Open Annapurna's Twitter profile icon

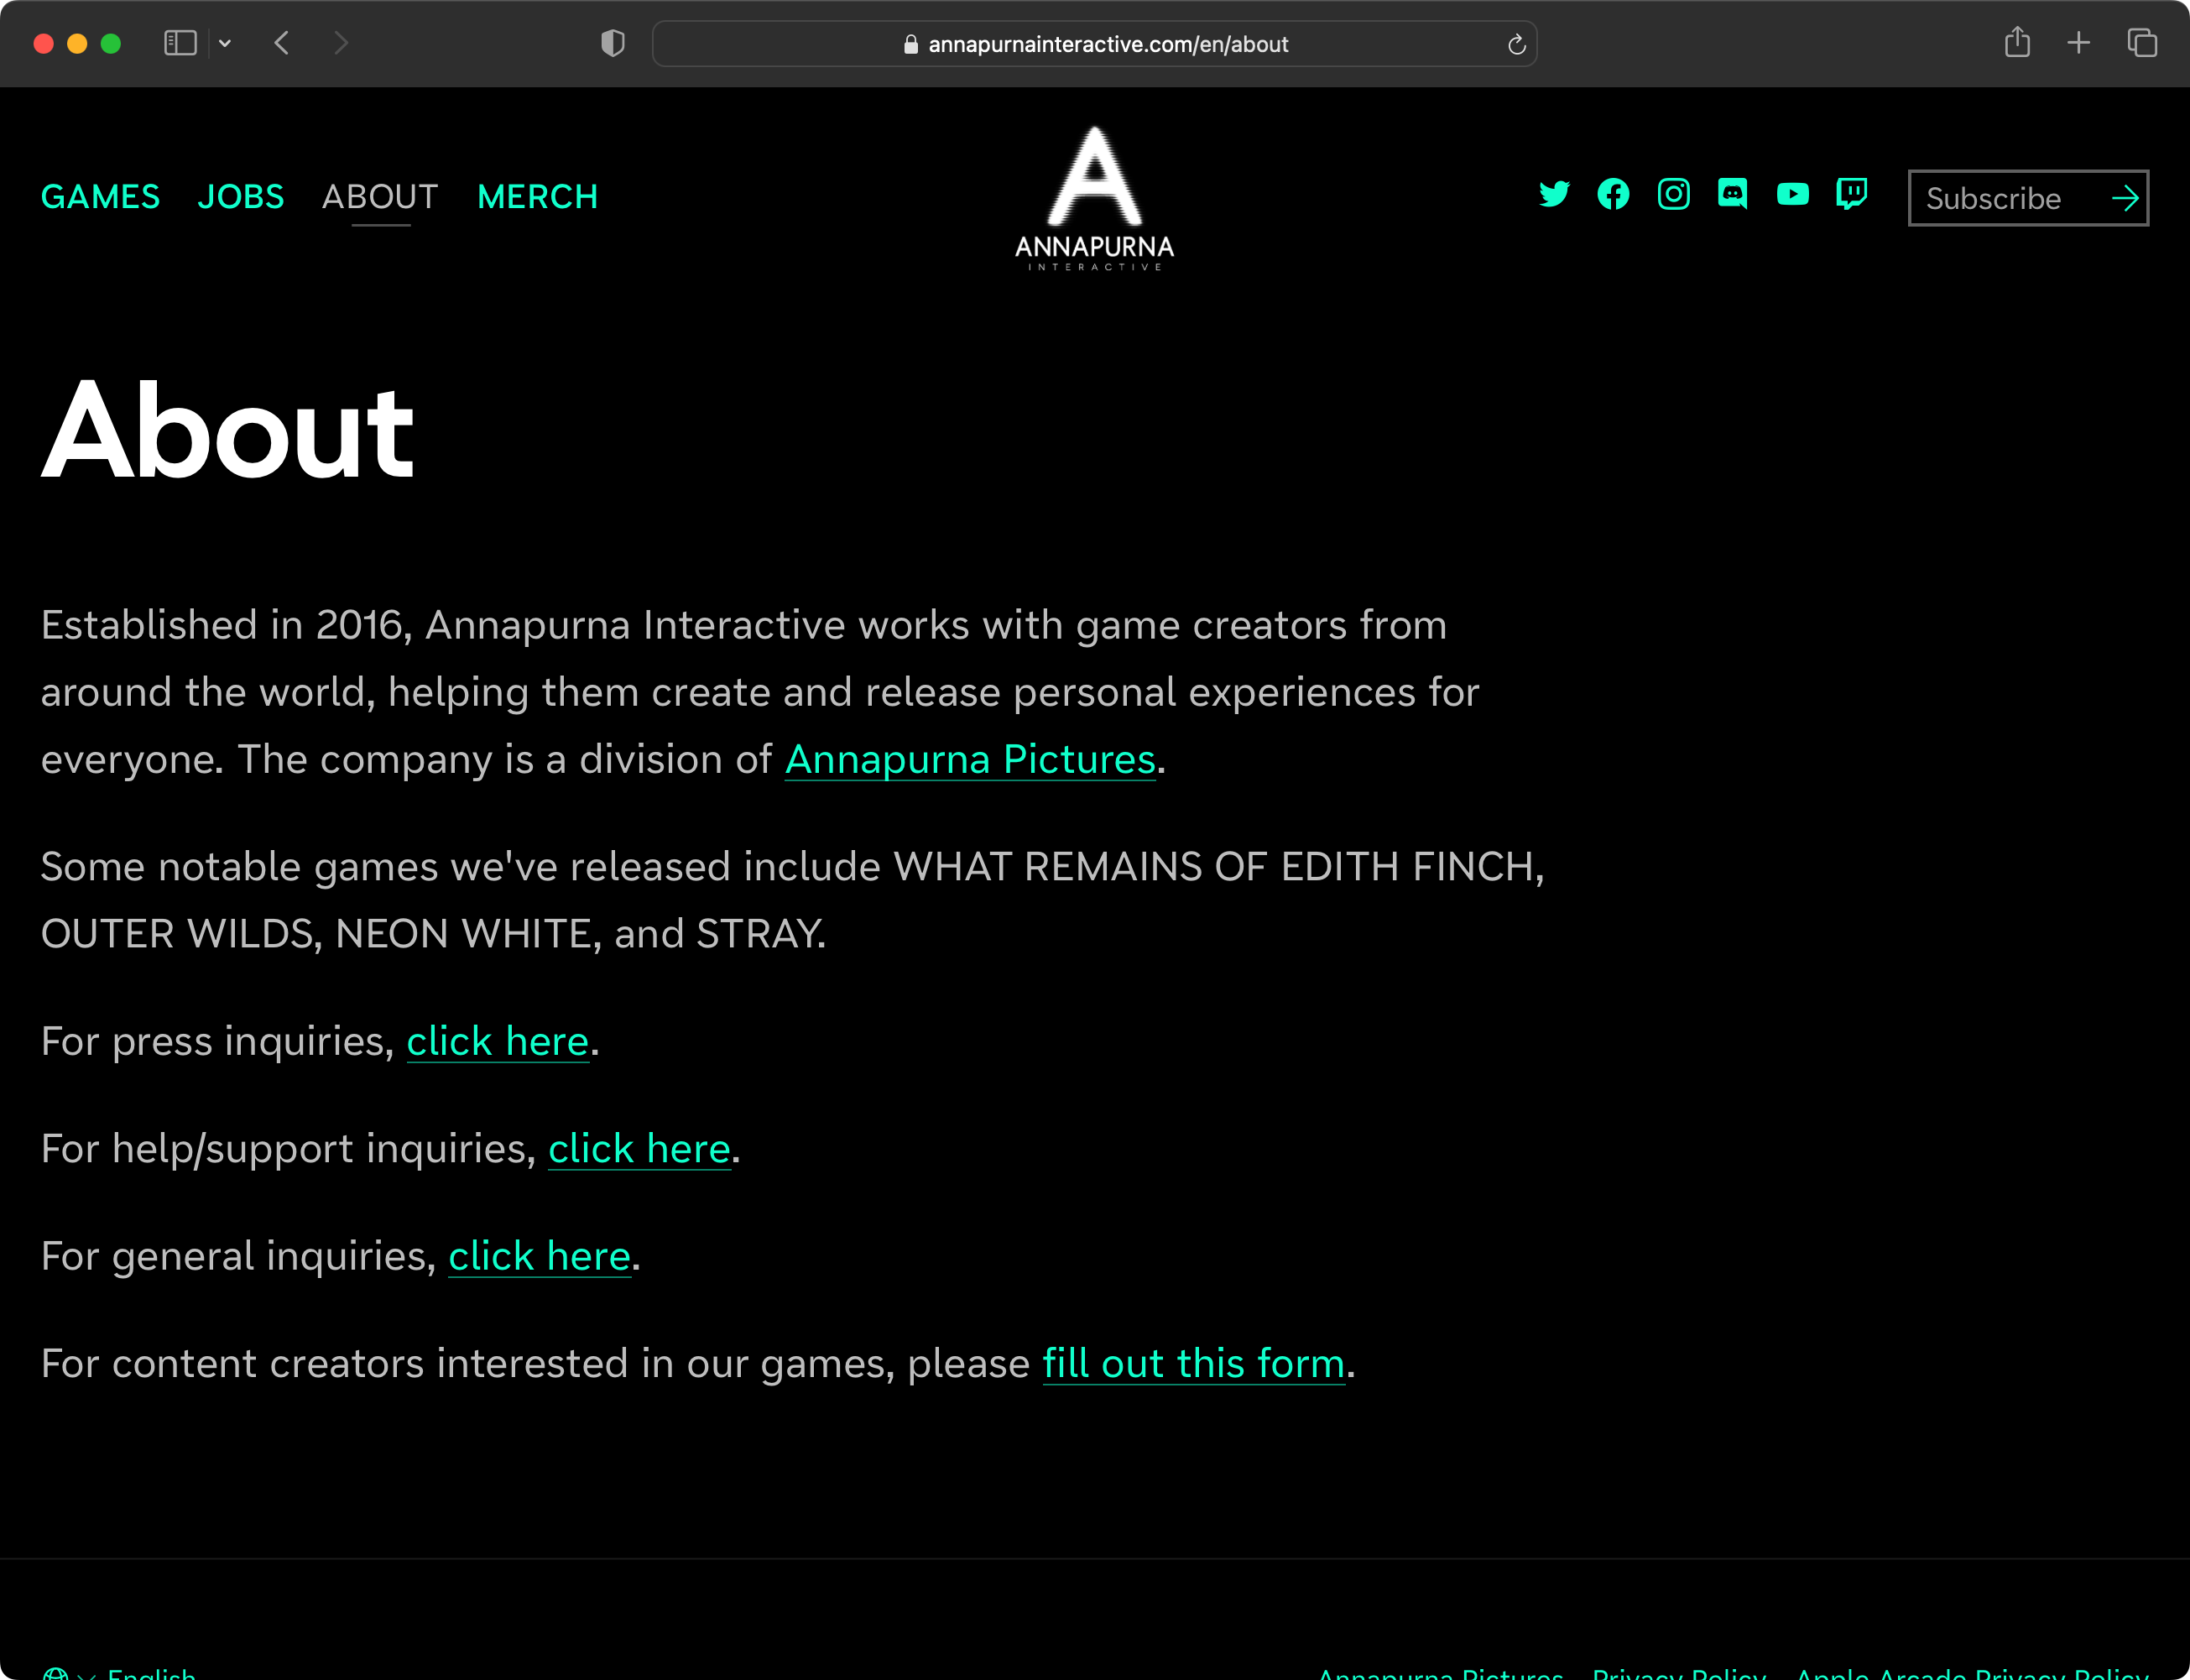(x=1553, y=194)
